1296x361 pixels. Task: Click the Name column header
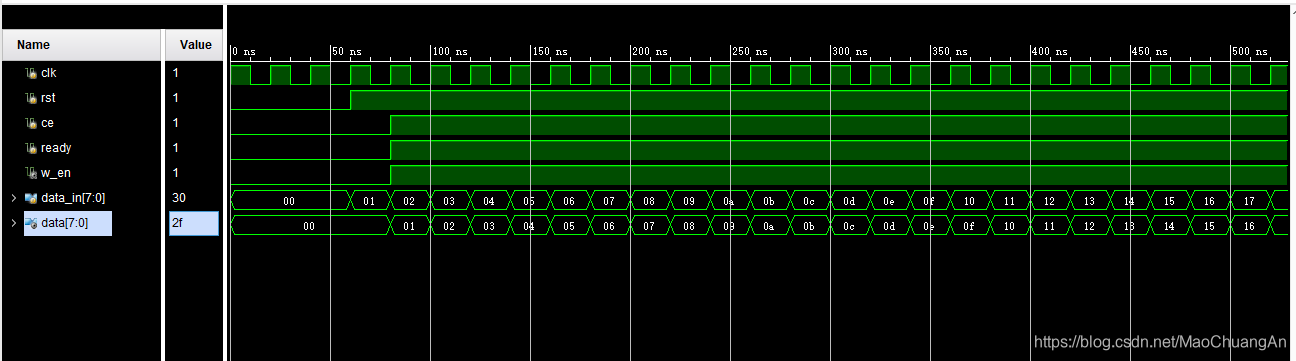81,45
